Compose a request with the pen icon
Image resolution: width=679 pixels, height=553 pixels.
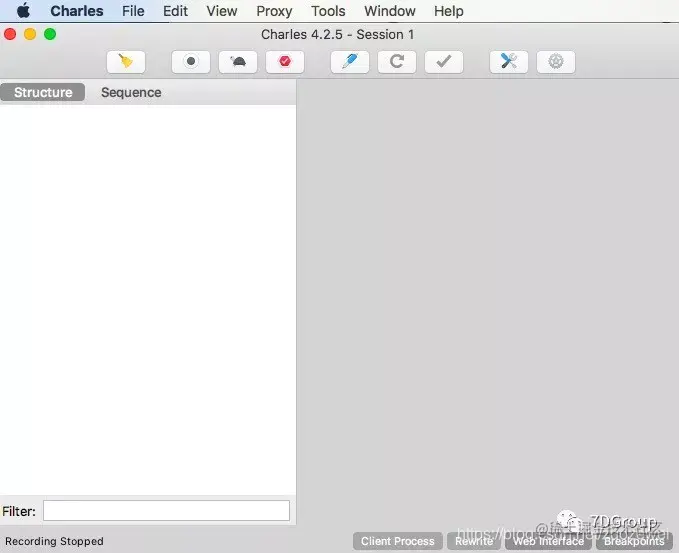350,62
